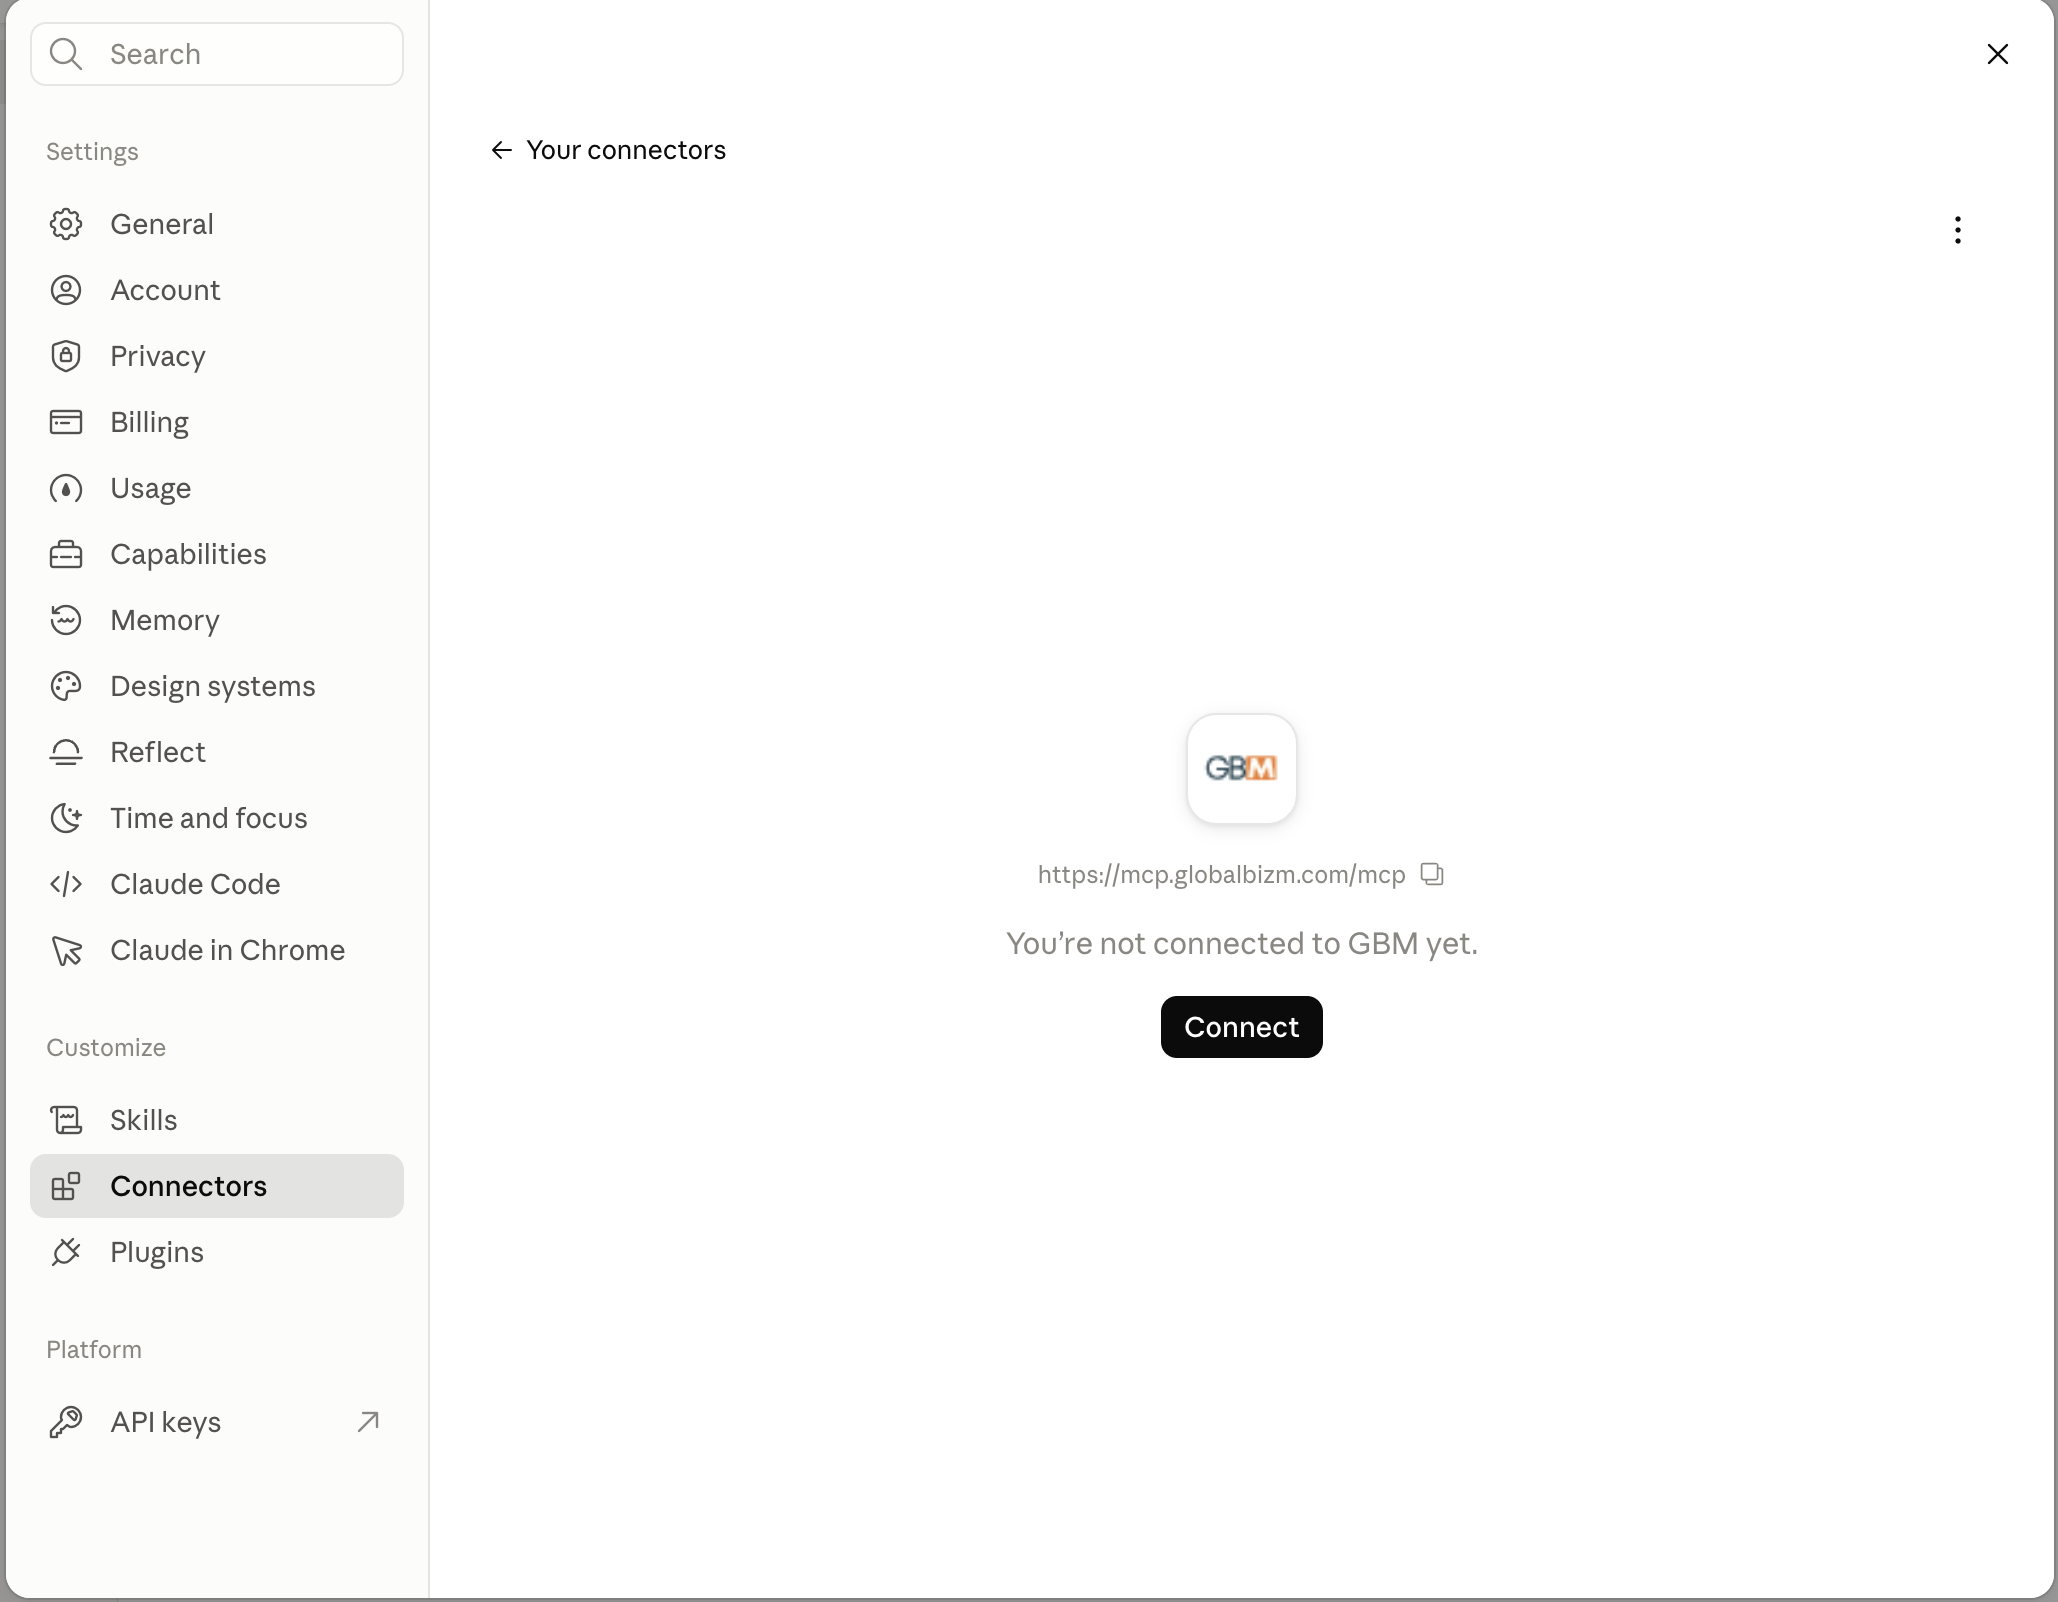This screenshot has height=1602, width=2058.
Task: Open the three-dot connector options menu
Action: click(1957, 230)
